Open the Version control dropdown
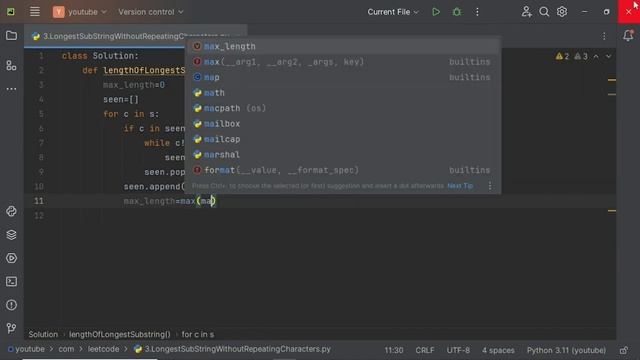Viewport: 640px width, 360px height. [151, 12]
